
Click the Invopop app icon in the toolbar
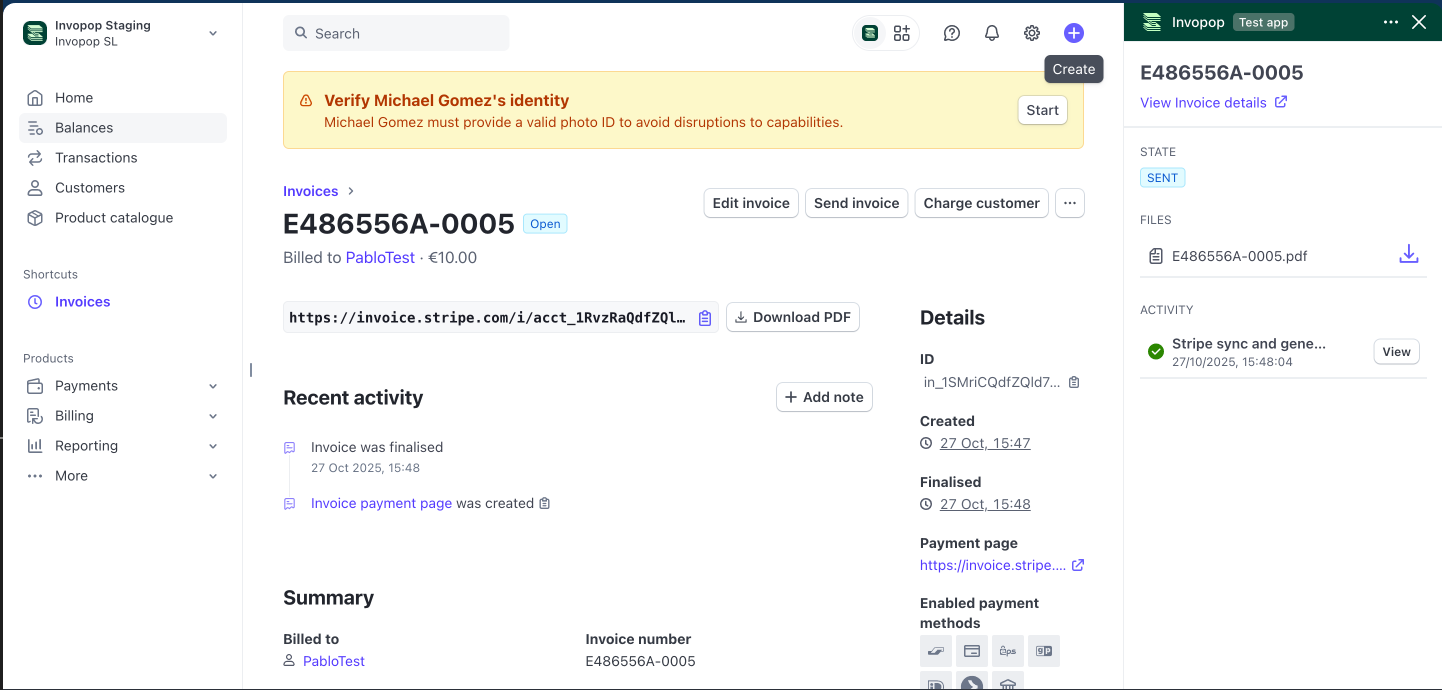tap(869, 33)
